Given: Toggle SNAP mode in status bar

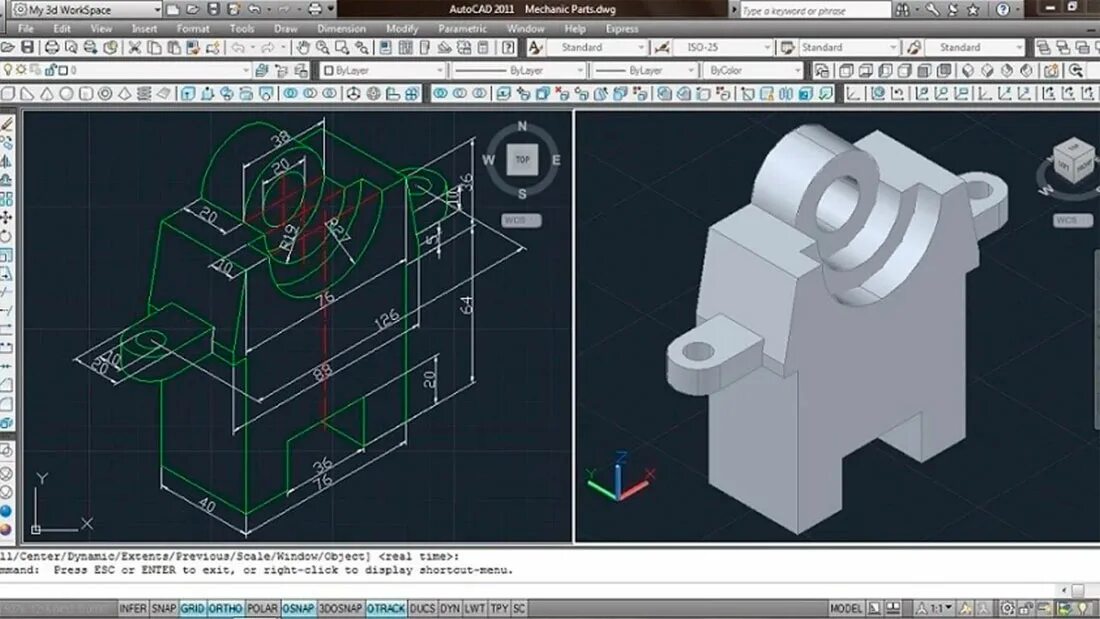Looking at the screenshot, I should 163,608.
